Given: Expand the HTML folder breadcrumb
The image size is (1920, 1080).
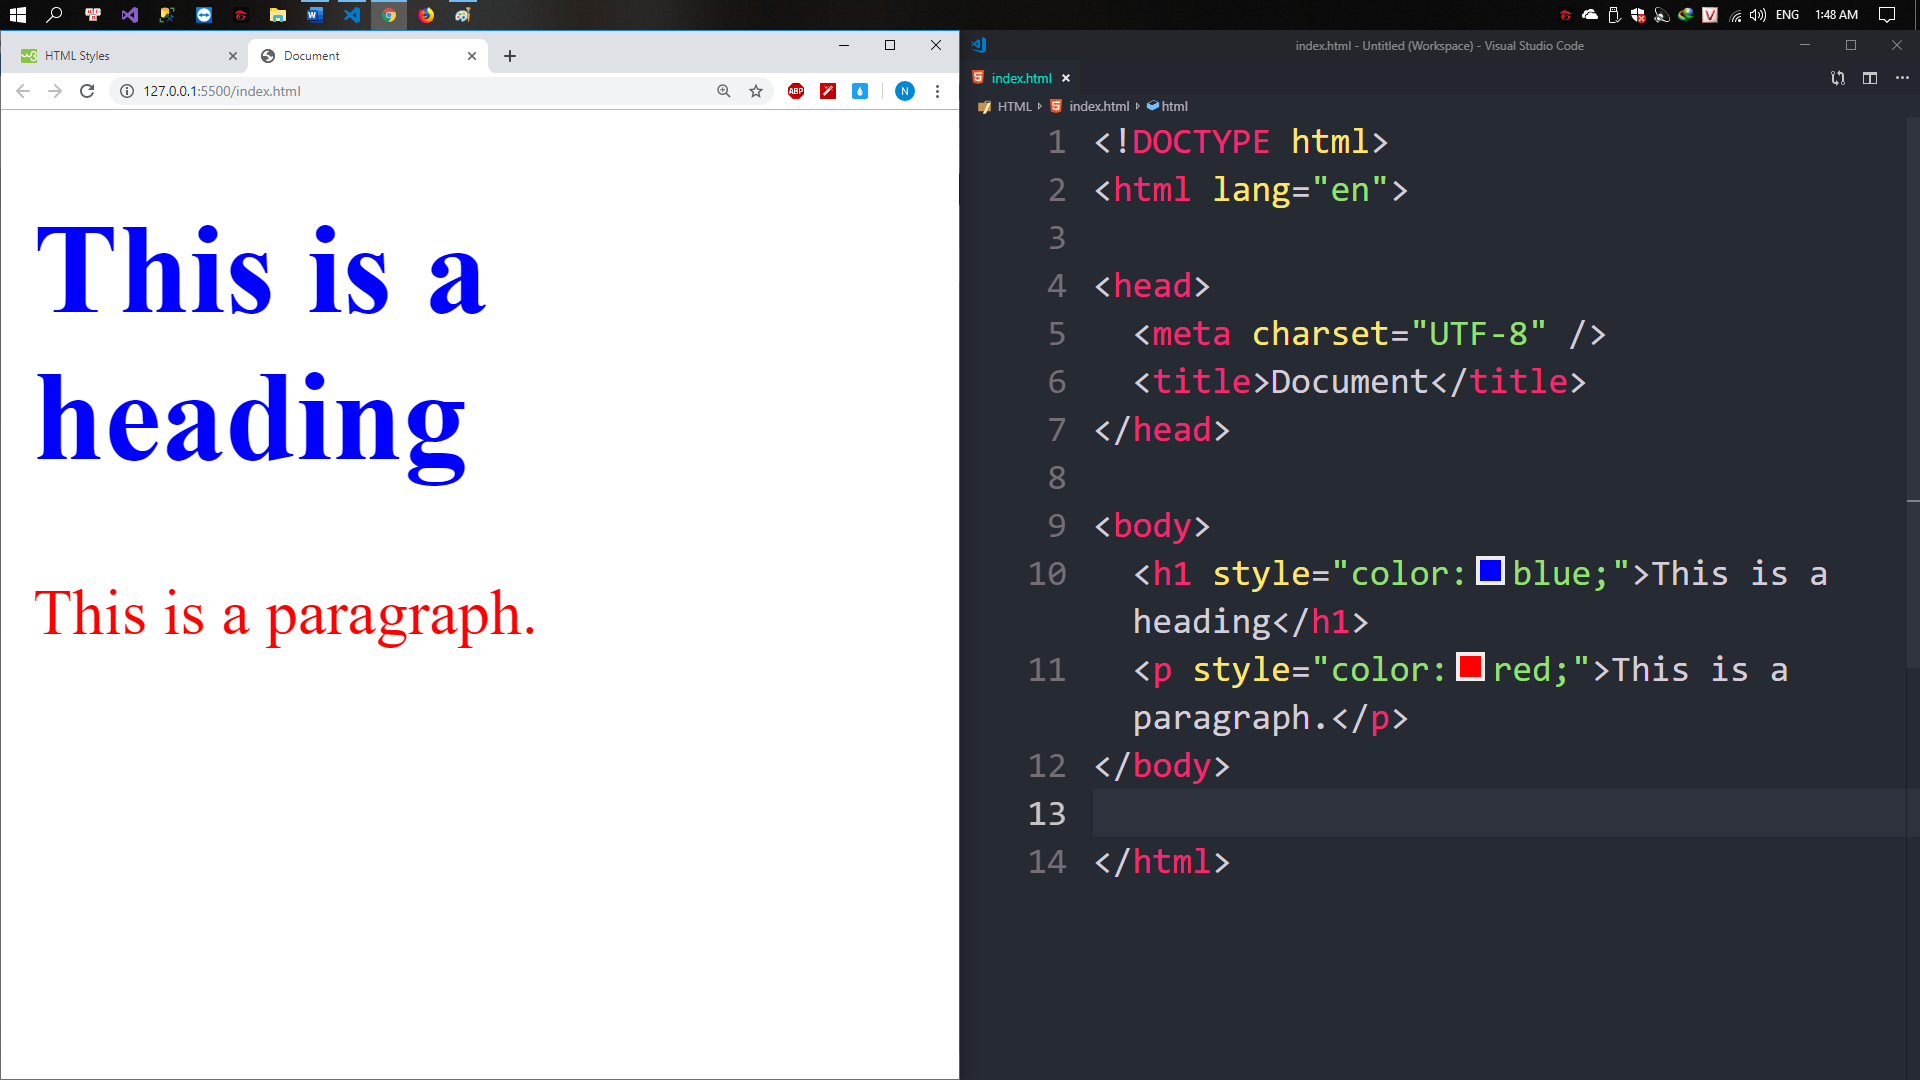Looking at the screenshot, I should pos(1014,106).
